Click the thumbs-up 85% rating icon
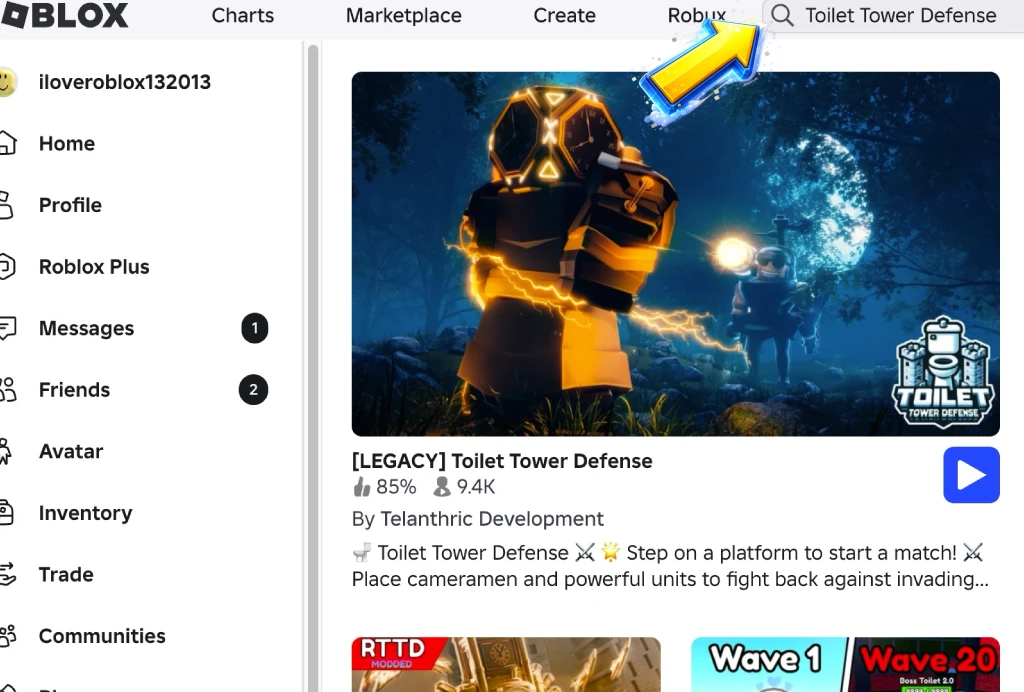This screenshot has width=1024, height=692. click(x=361, y=486)
